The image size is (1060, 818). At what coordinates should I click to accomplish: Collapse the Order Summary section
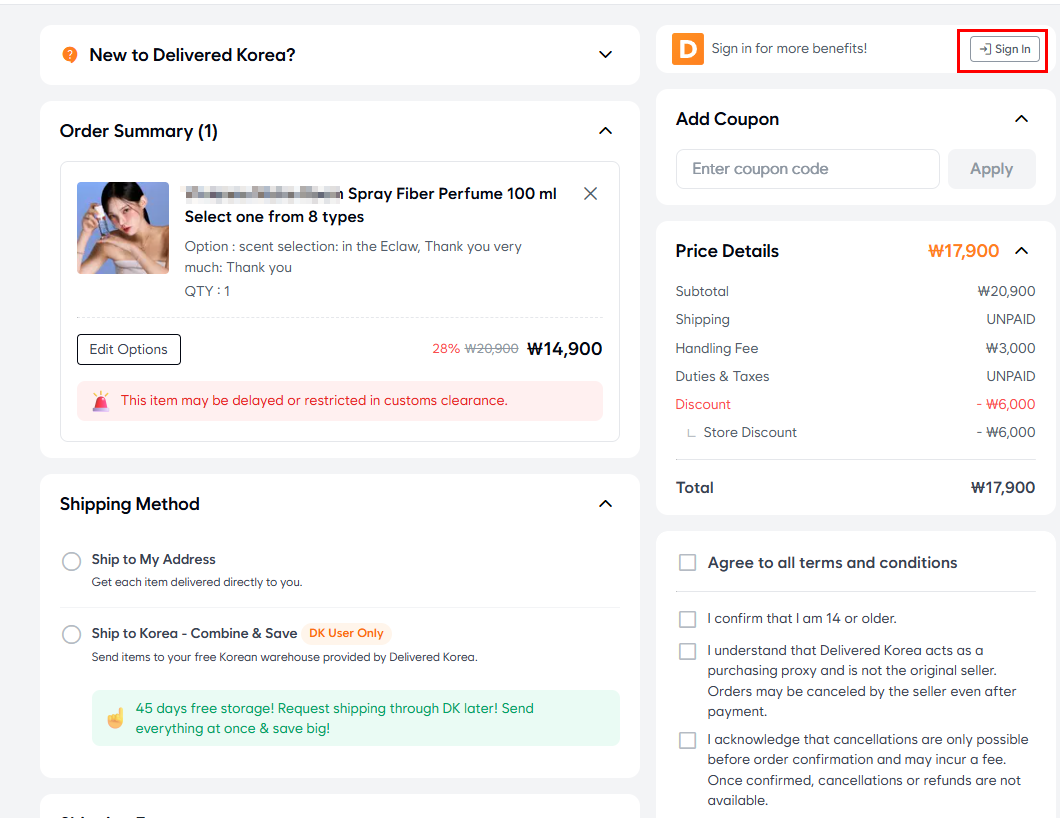click(x=605, y=131)
